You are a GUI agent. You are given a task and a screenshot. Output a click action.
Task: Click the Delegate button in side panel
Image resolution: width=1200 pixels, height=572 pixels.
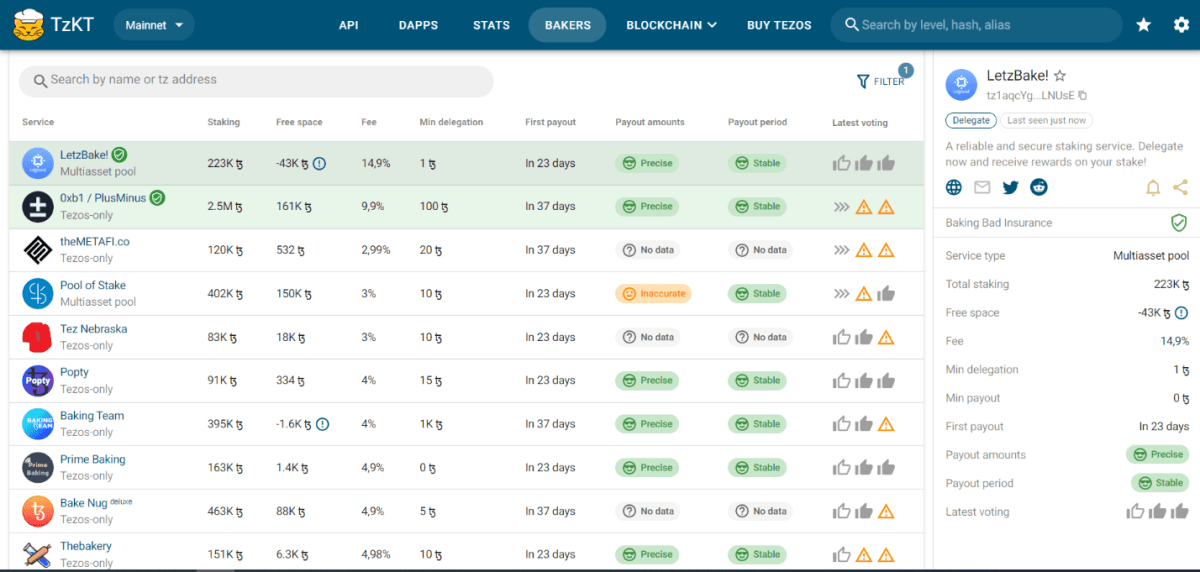(971, 120)
